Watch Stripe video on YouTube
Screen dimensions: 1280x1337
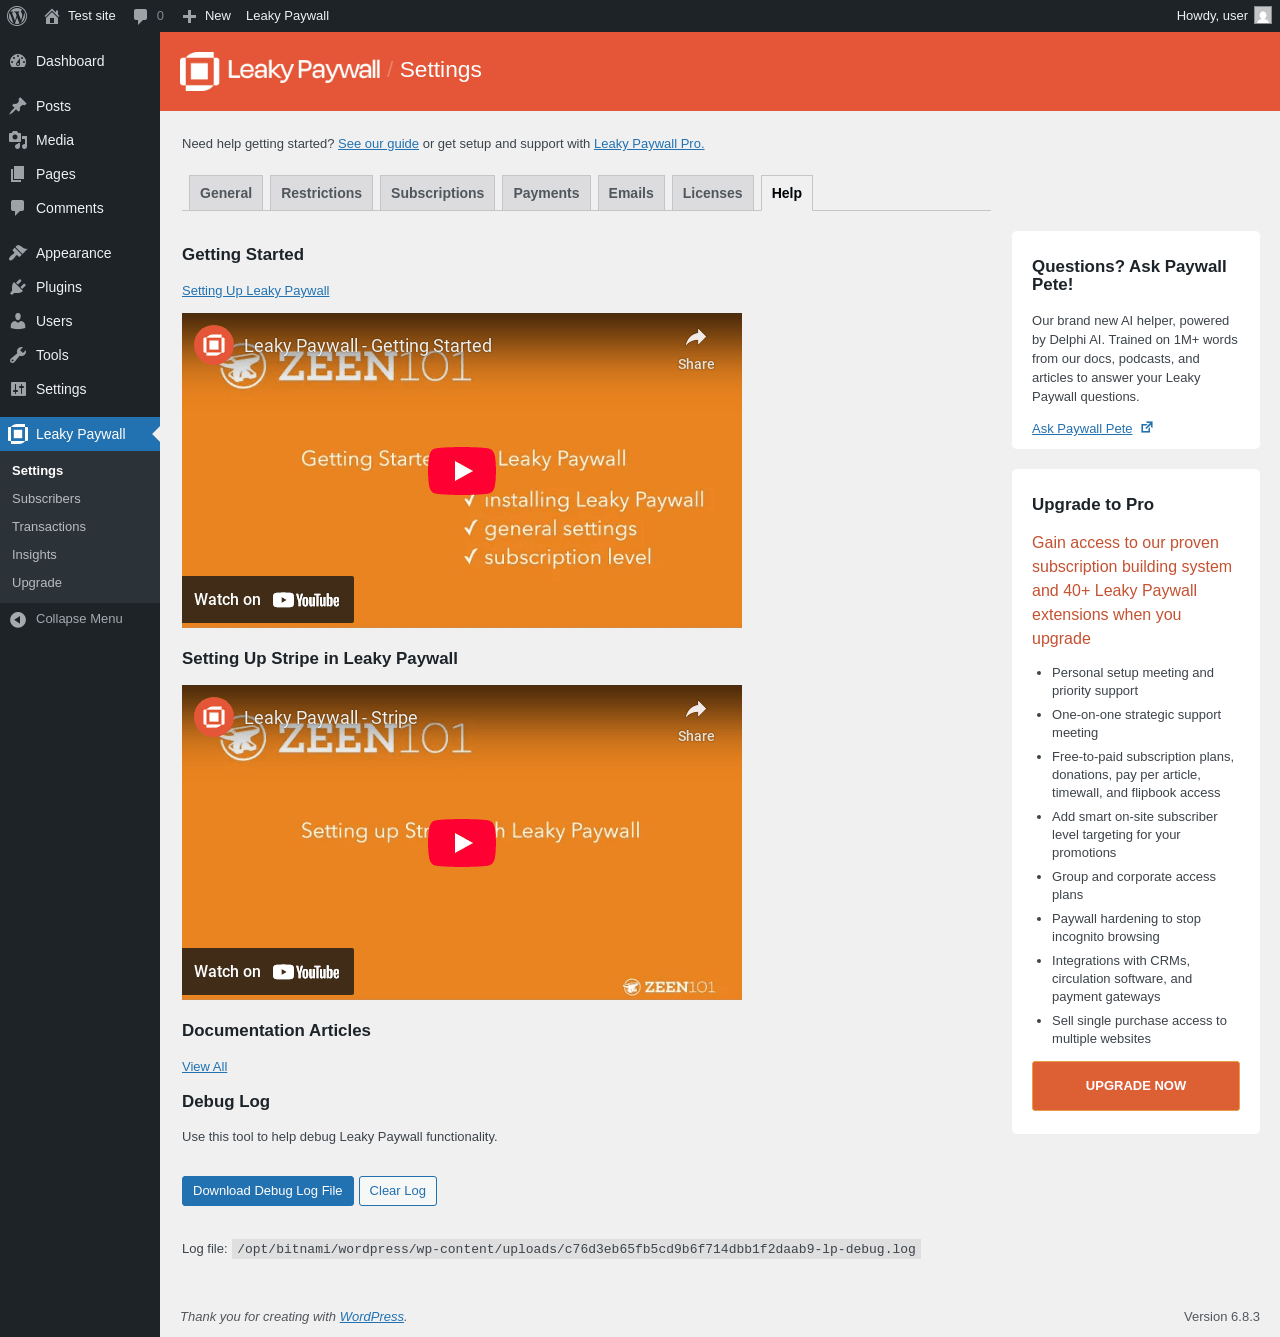coord(268,972)
